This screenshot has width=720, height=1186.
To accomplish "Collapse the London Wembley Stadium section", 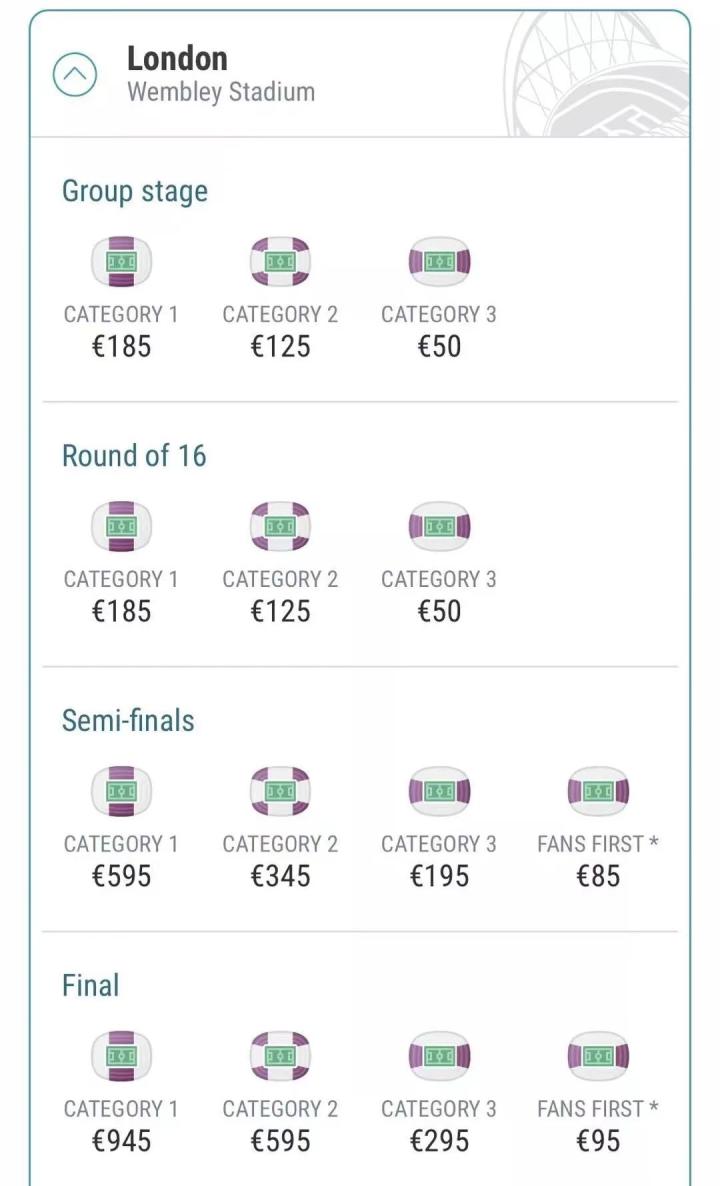I will coord(75,76).
